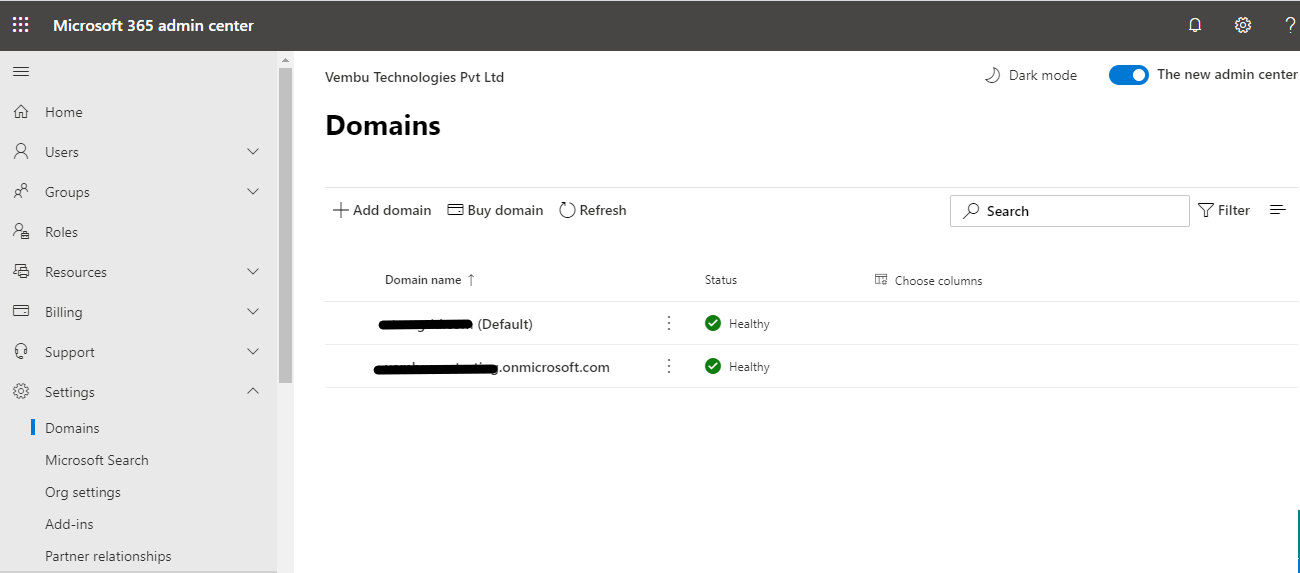Select the onmicrosoft.com domain row
Screen dimensions: 1300x573
[812, 366]
